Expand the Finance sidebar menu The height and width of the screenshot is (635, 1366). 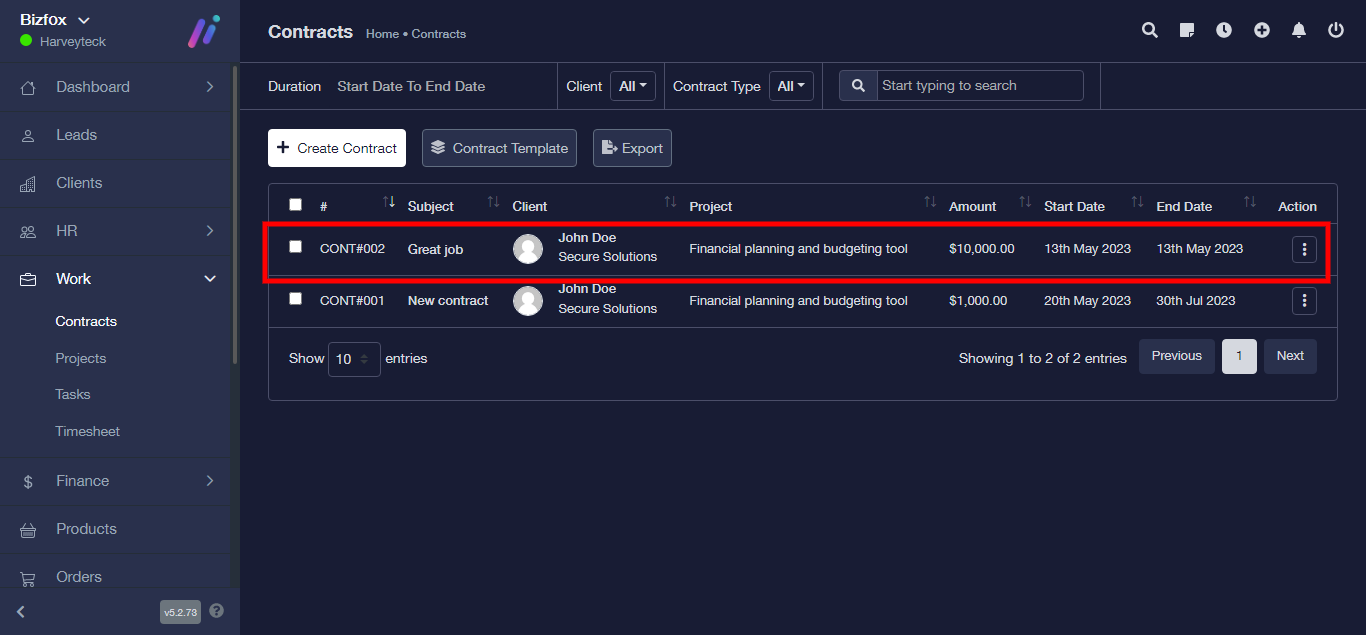pyautogui.click(x=119, y=481)
